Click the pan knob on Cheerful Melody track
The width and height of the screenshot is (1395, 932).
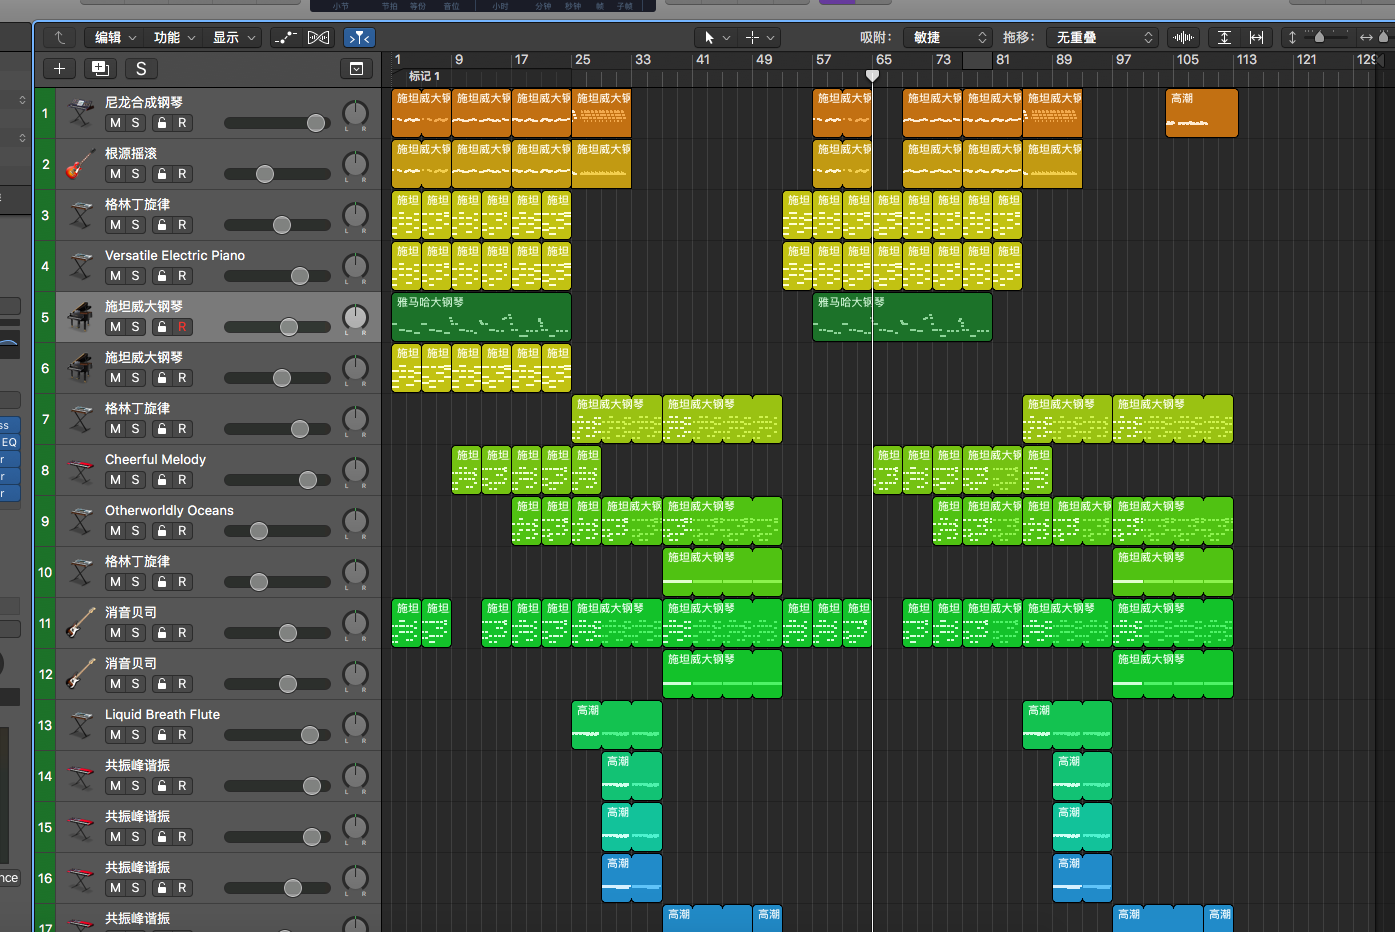(x=355, y=470)
